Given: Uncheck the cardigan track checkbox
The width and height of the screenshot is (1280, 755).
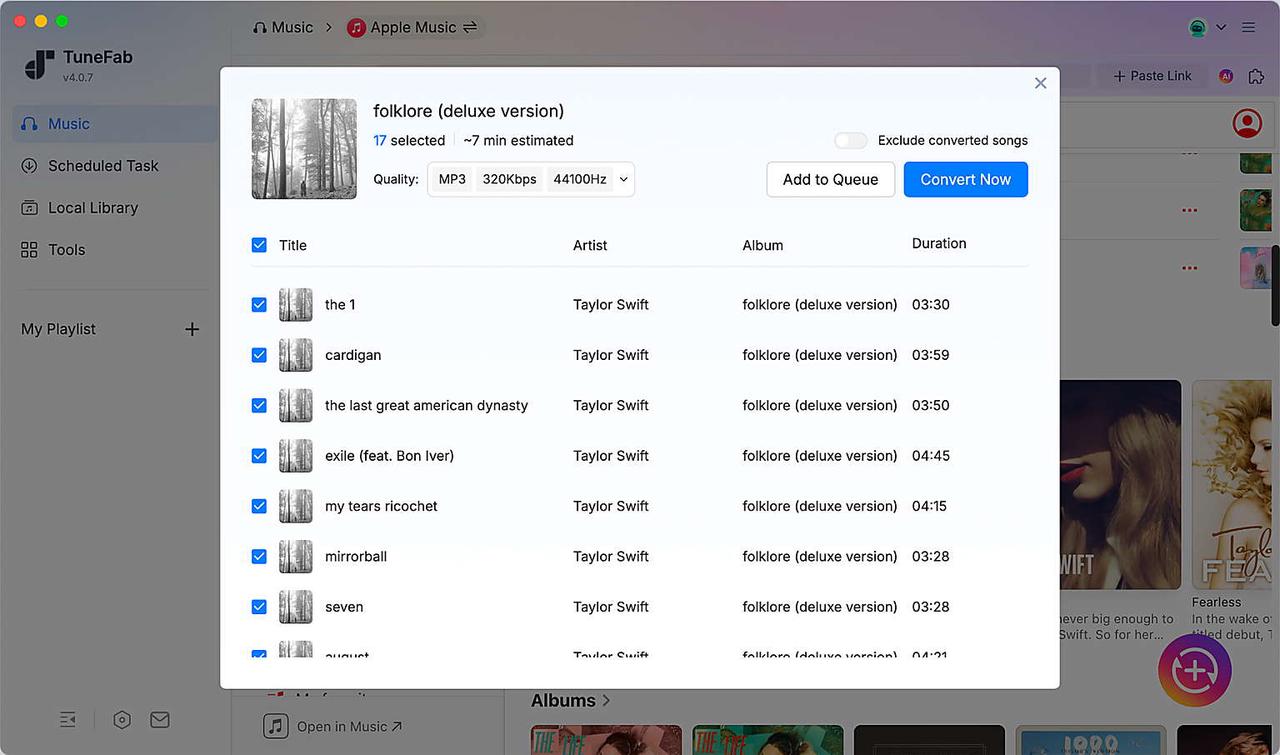Looking at the screenshot, I should click(259, 355).
